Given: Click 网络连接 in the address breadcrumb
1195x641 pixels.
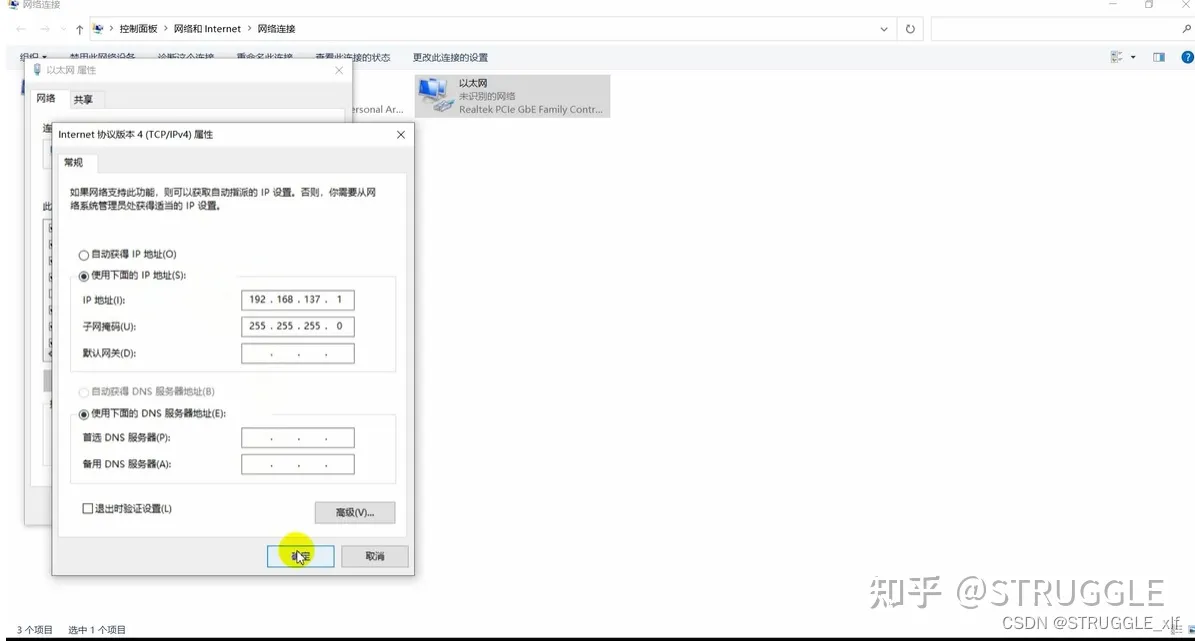Looking at the screenshot, I should coord(277,29).
